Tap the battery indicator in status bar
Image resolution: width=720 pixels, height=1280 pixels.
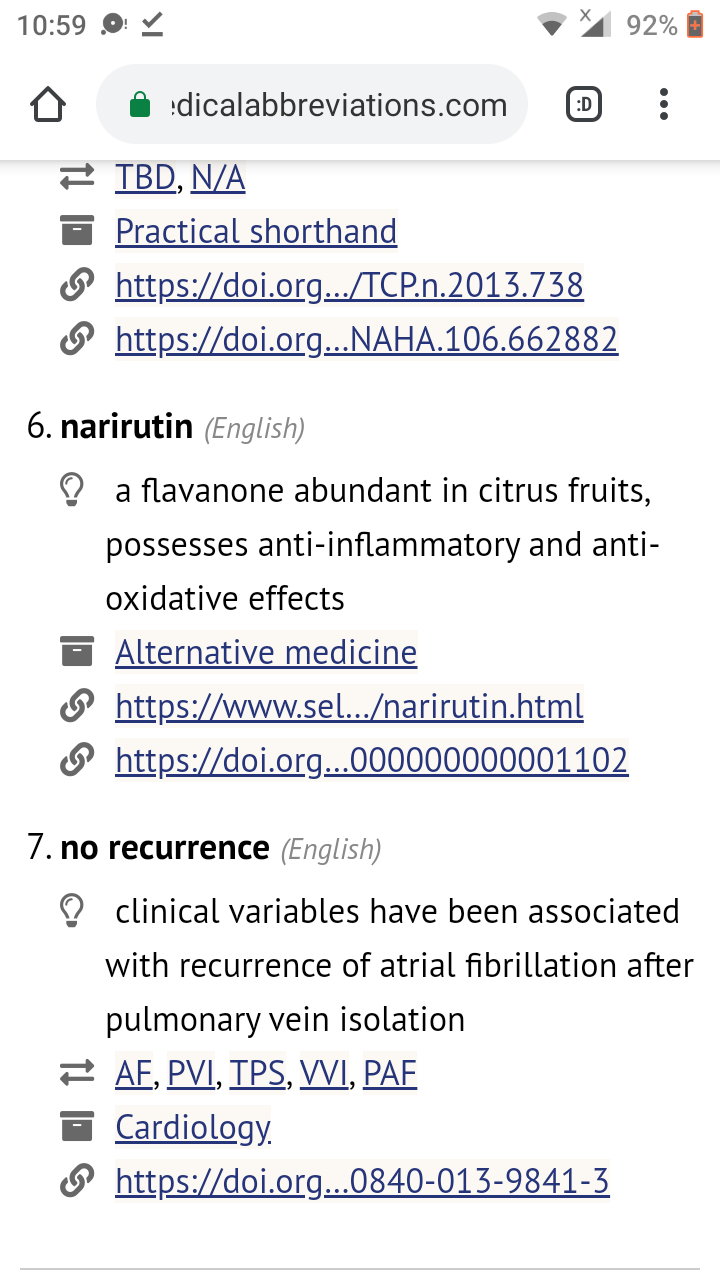(695, 25)
